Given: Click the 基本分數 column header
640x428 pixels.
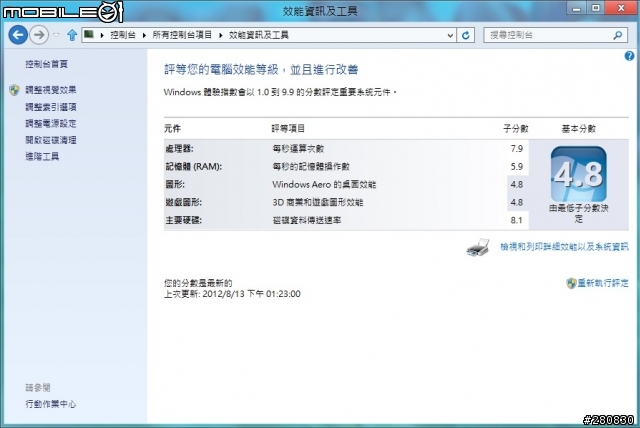Looking at the screenshot, I should tap(578, 129).
